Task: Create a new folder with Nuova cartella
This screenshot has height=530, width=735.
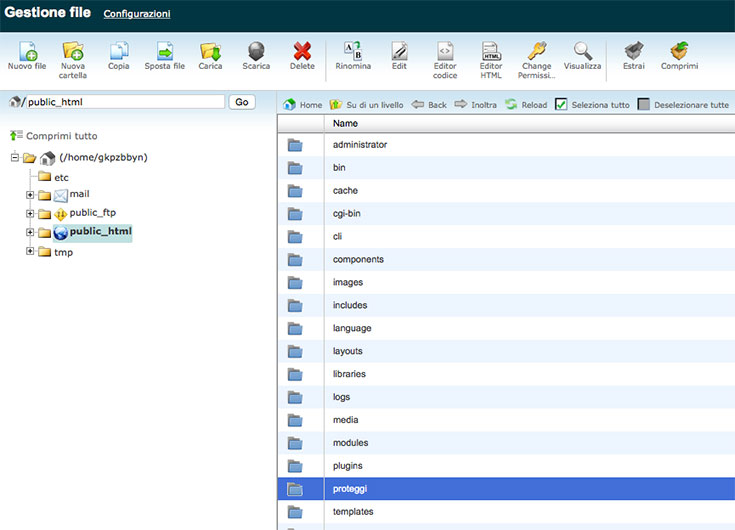Action: [x=73, y=60]
